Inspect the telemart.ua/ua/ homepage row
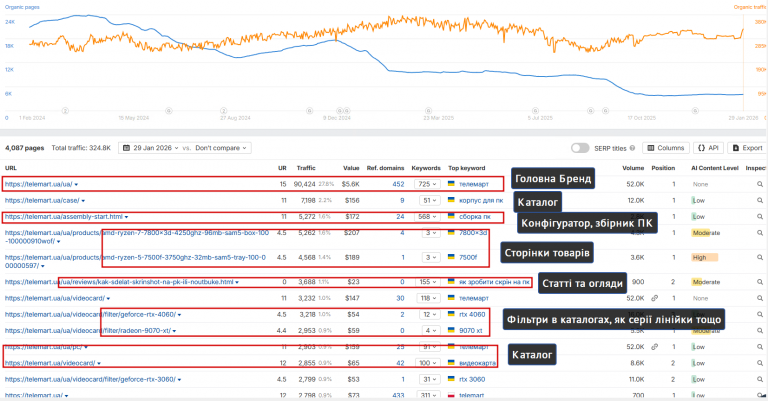Viewport: 768px width, 401px height. click(760, 184)
